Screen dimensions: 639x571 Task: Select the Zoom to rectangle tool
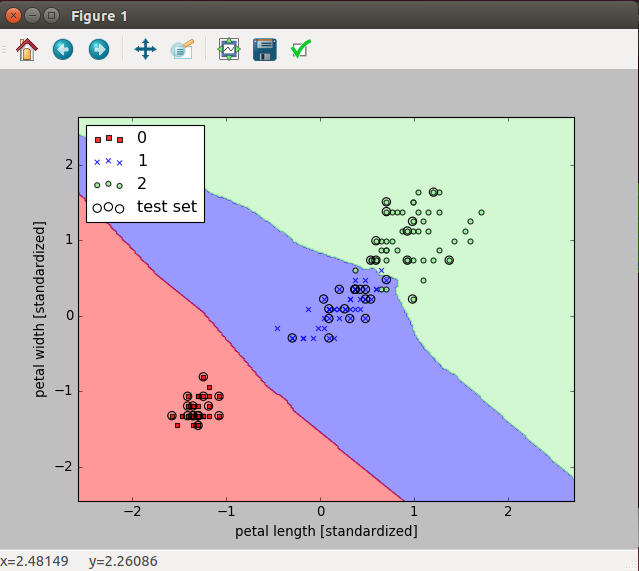coord(181,49)
